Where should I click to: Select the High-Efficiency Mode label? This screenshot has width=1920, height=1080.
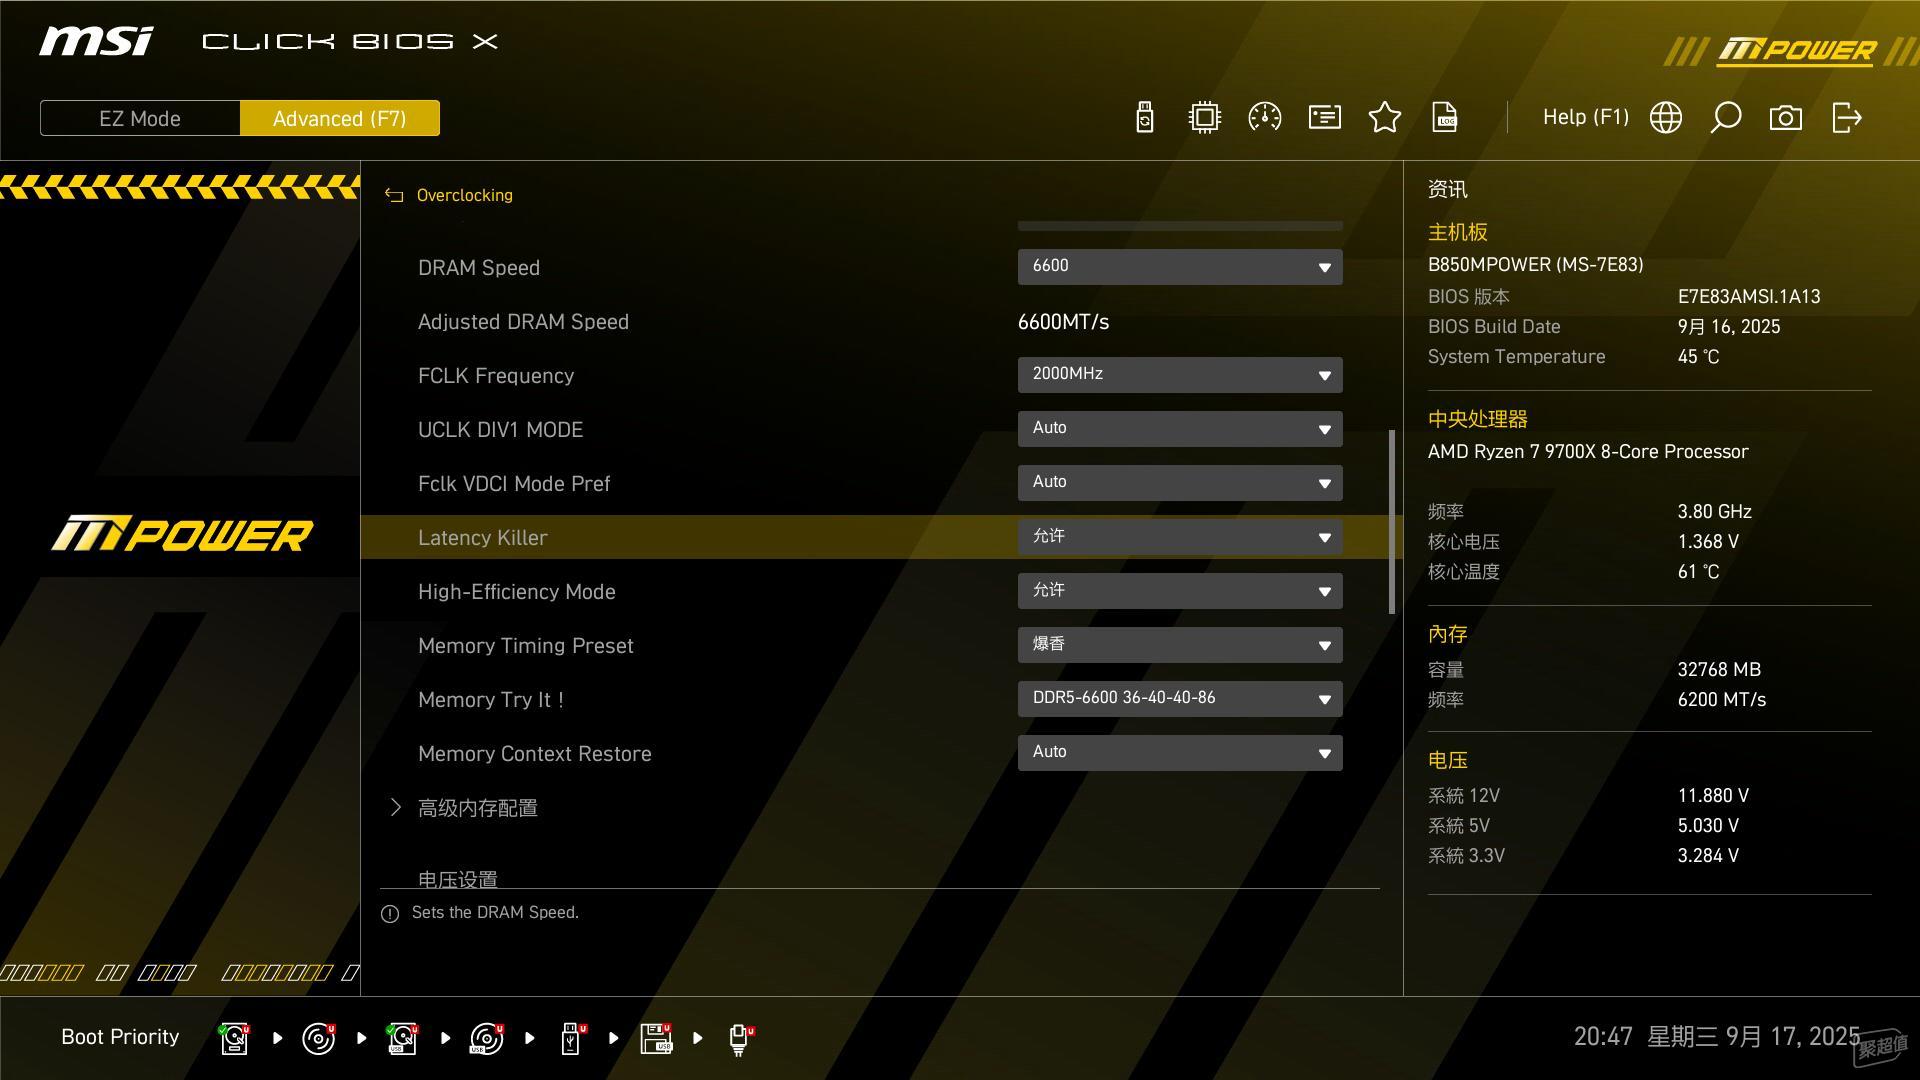(x=517, y=592)
